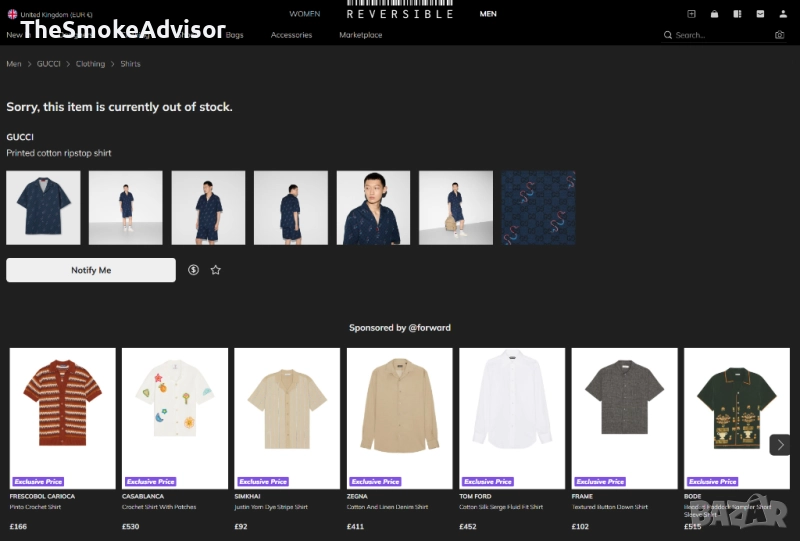The width and height of the screenshot is (800, 541).
Task: Click the envelope messages icon in header
Action: point(760,14)
